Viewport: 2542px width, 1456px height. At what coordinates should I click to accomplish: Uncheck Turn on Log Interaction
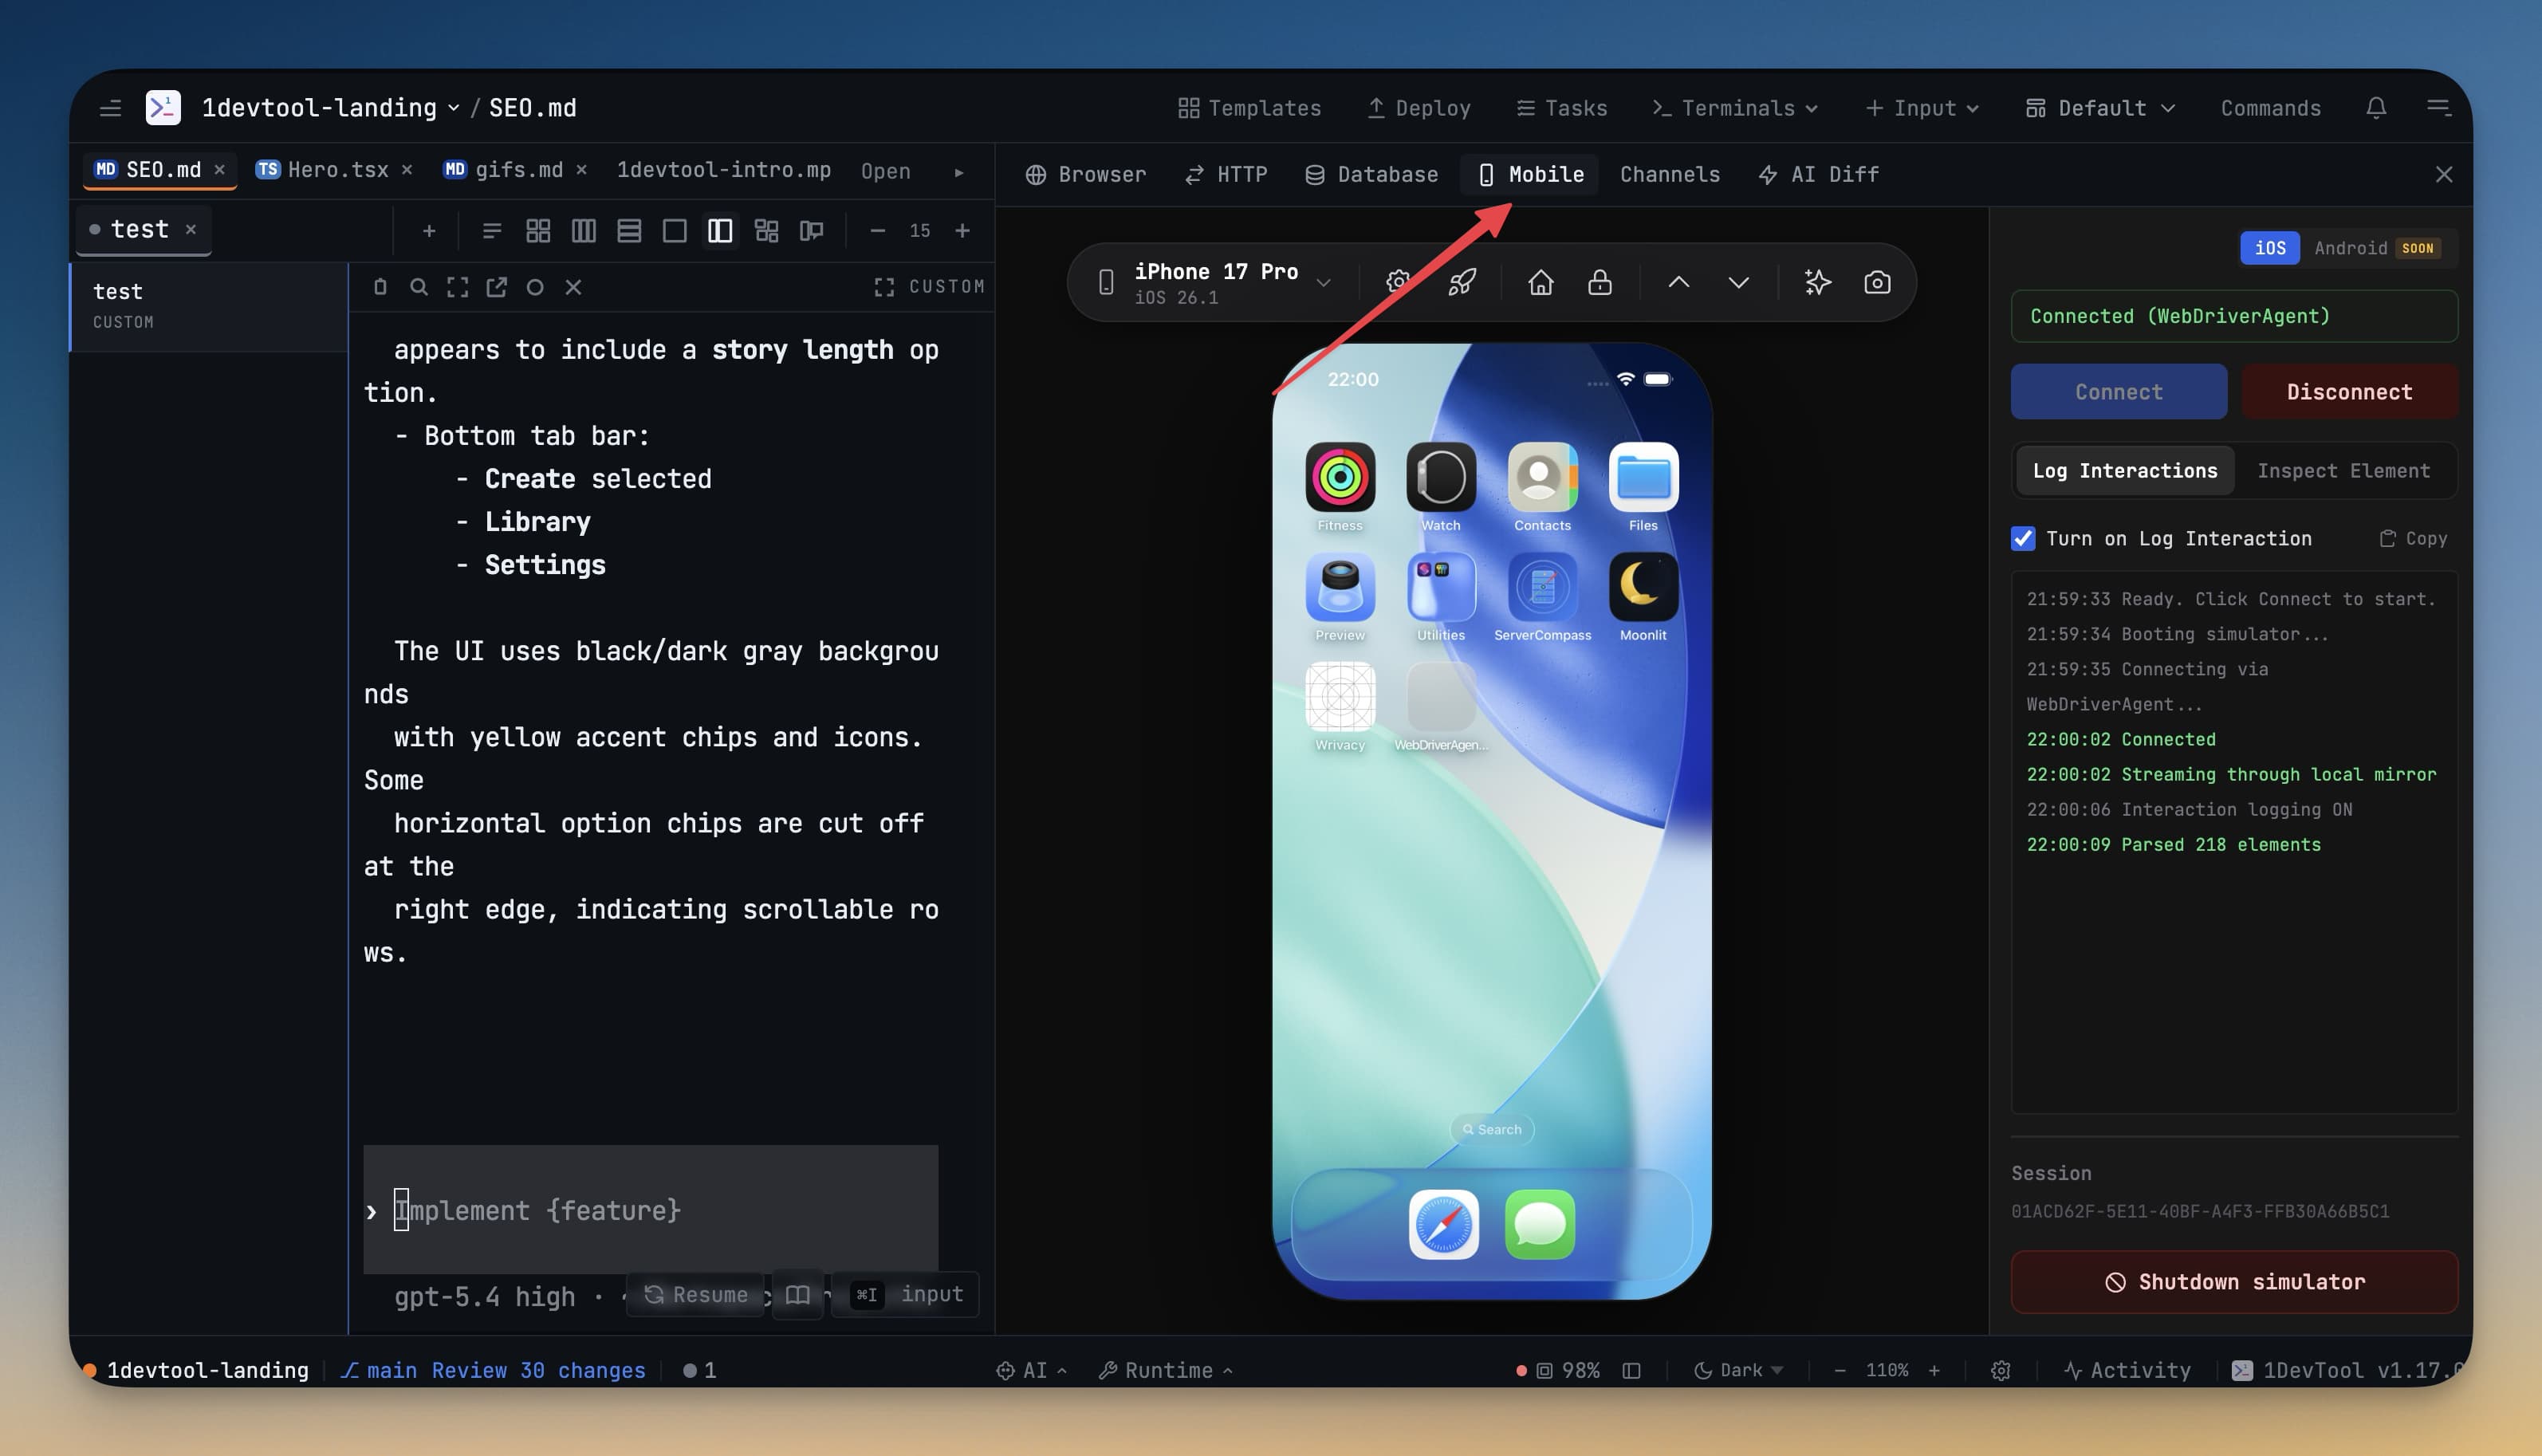(2023, 538)
